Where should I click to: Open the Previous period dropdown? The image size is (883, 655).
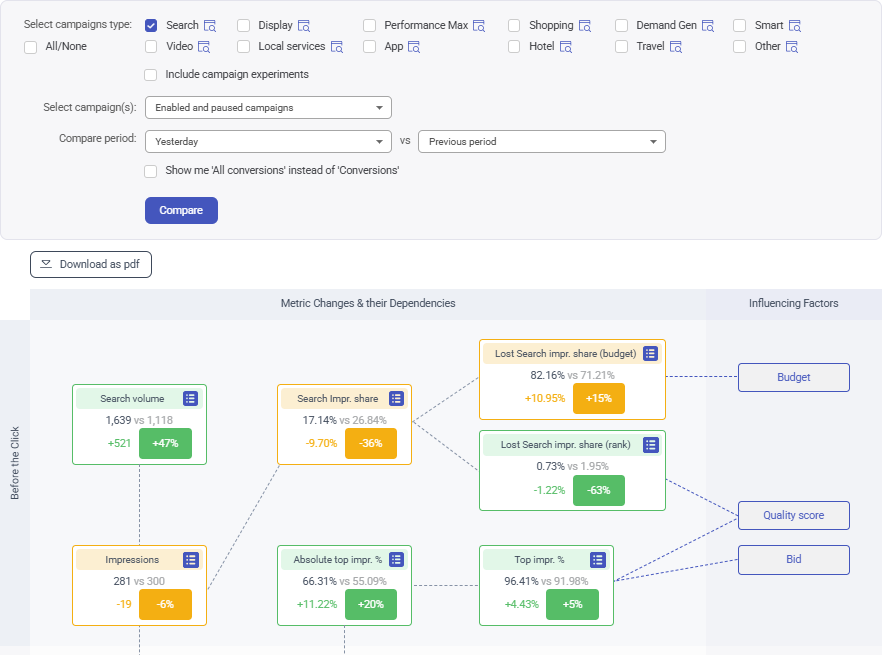(541, 141)
